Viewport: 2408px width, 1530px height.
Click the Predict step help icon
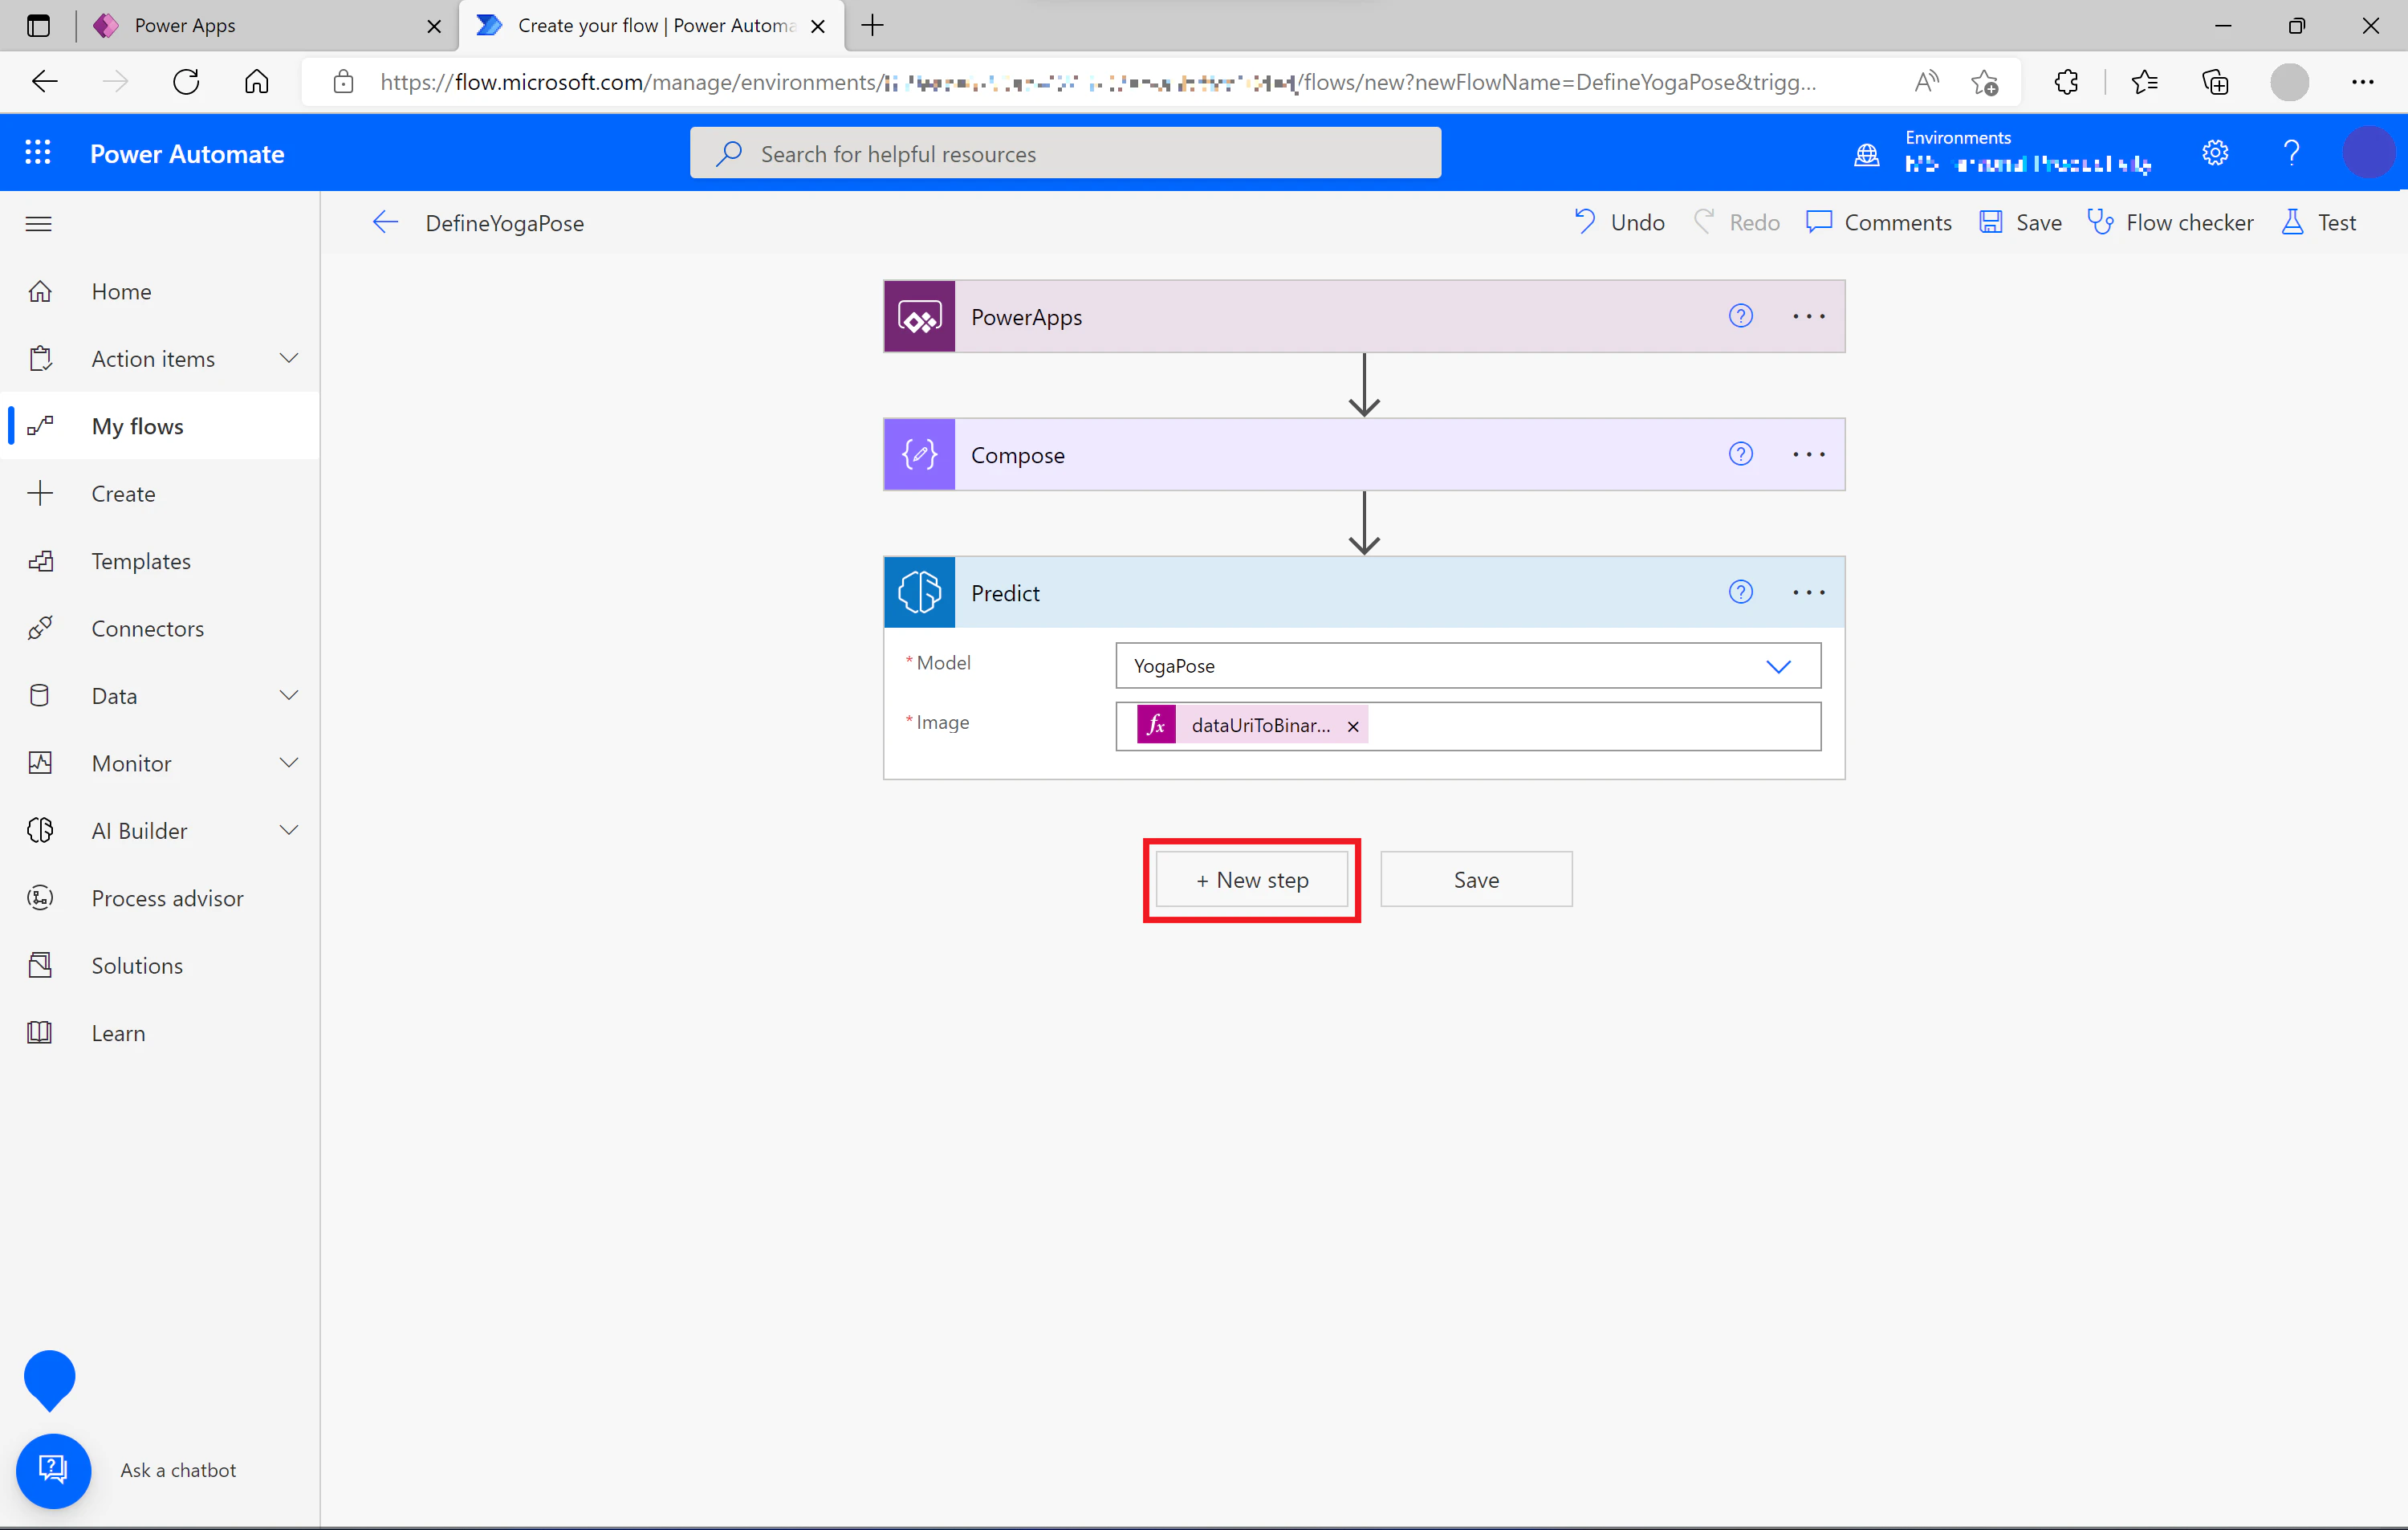1740,592
